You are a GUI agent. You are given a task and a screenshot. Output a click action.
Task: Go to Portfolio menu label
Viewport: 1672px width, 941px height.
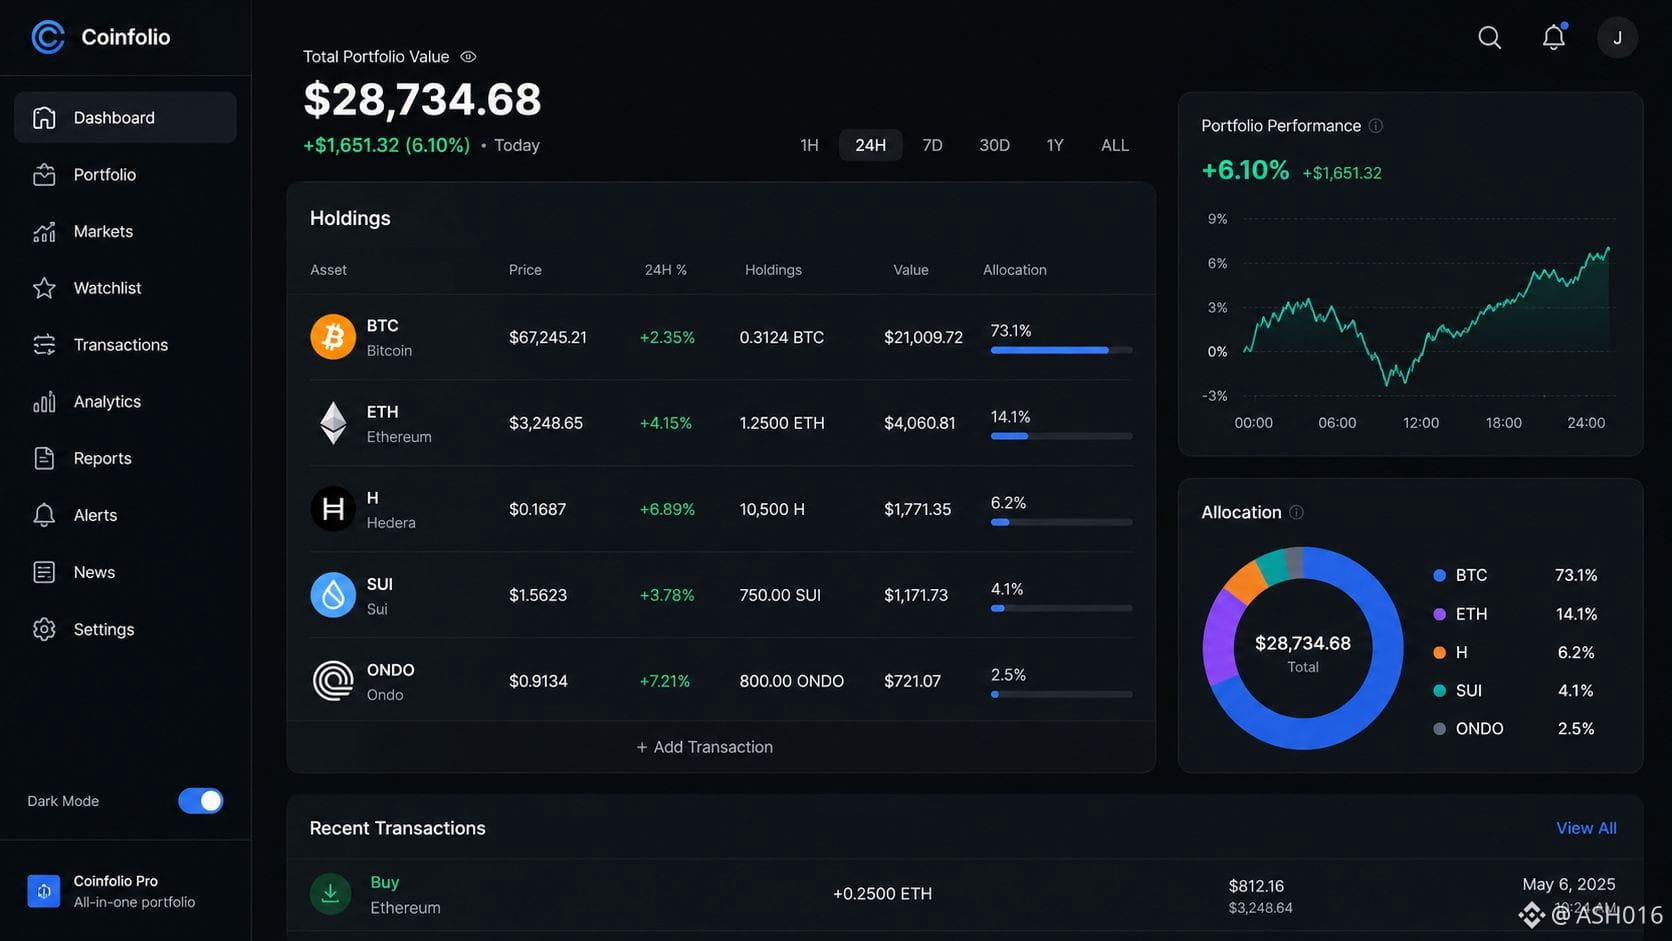click(105, 175)
